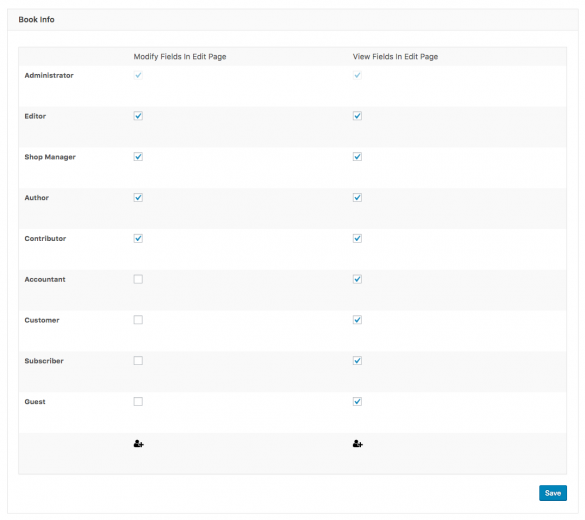
Task: Uncheck Contributor's View Fields checkbox
Action: tap(357, 238)
